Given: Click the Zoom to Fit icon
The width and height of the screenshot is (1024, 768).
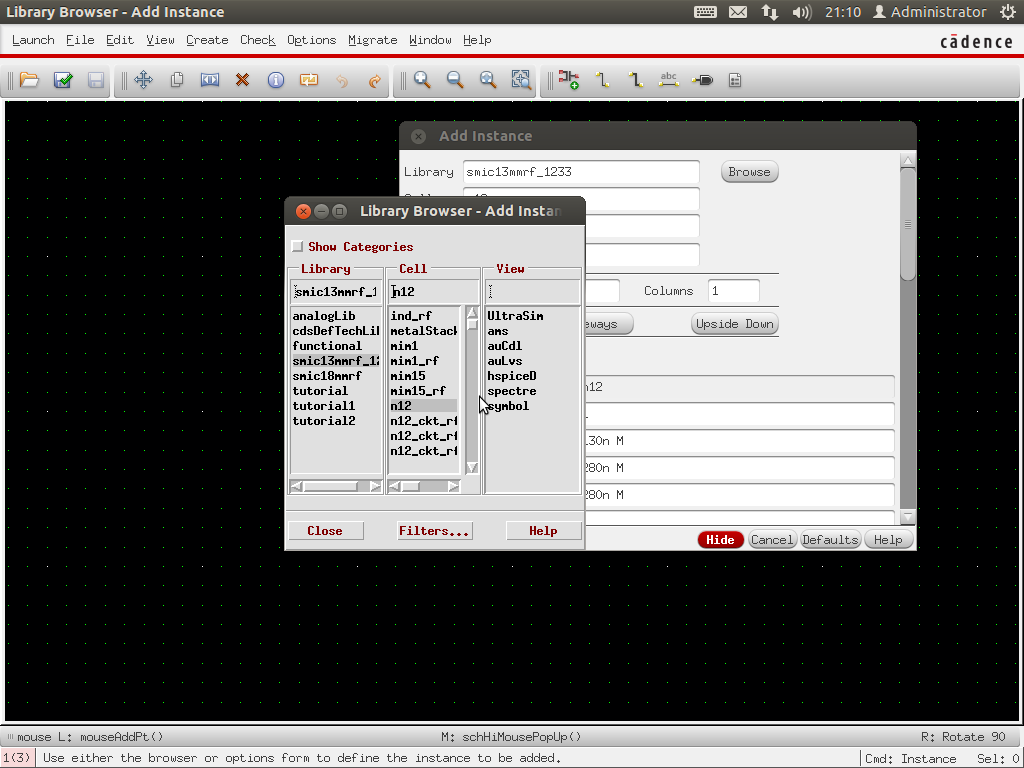Looking at the screenshot, I should click(488, 80).
